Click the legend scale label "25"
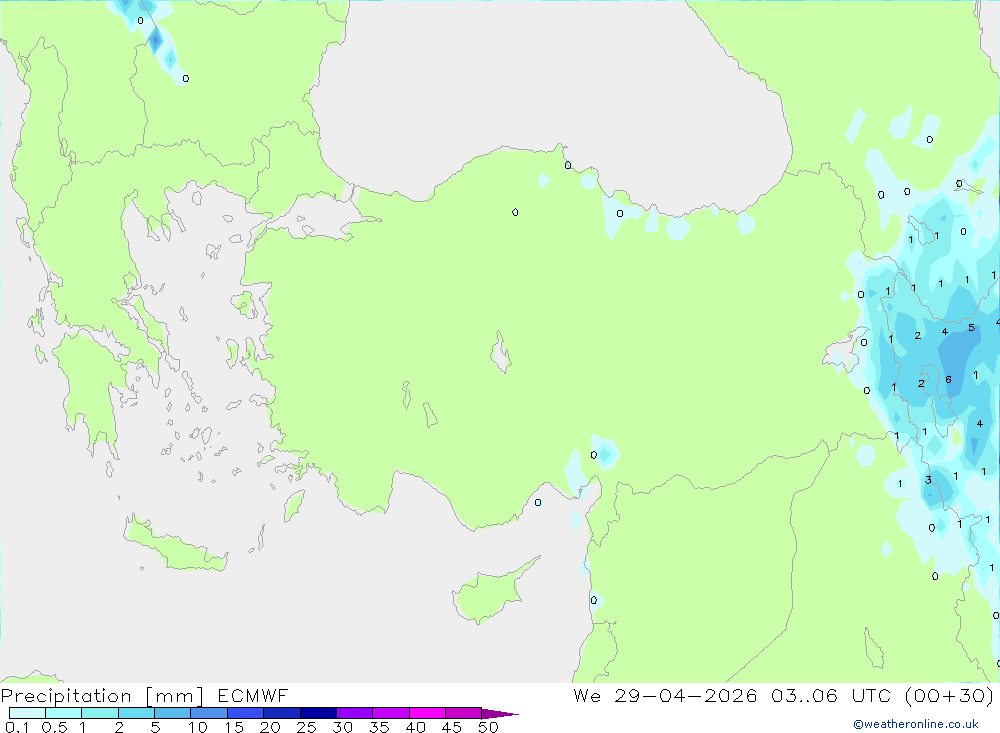The height and width of the screenshot is (733, 1000). [306, 727]
